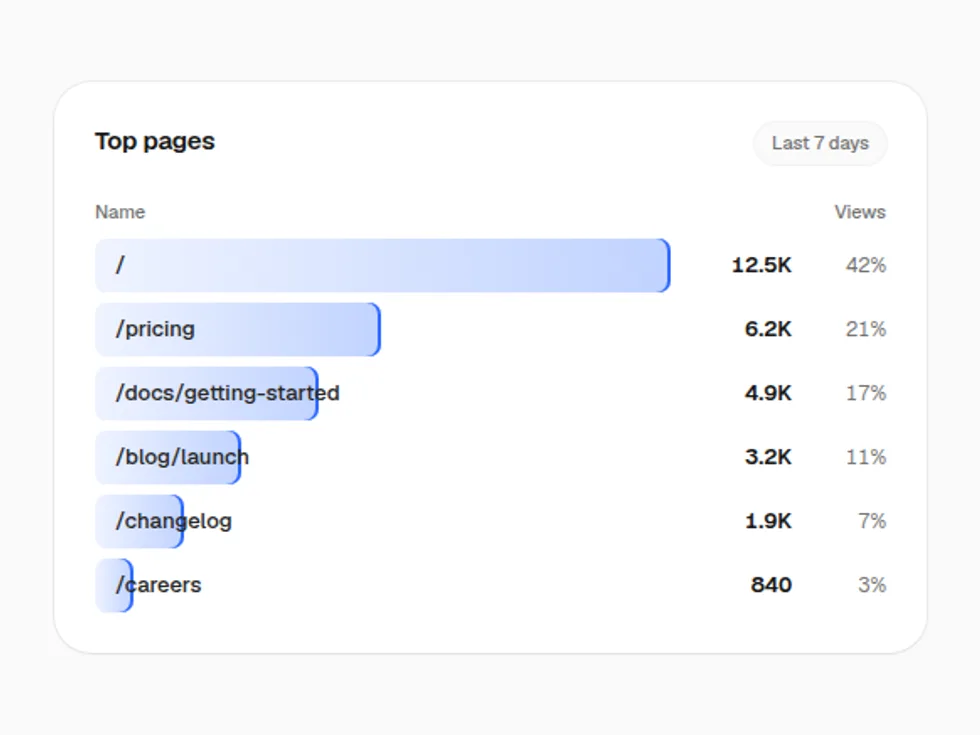
Task: Click the 6.2K views value
Action: coord(768,329)
